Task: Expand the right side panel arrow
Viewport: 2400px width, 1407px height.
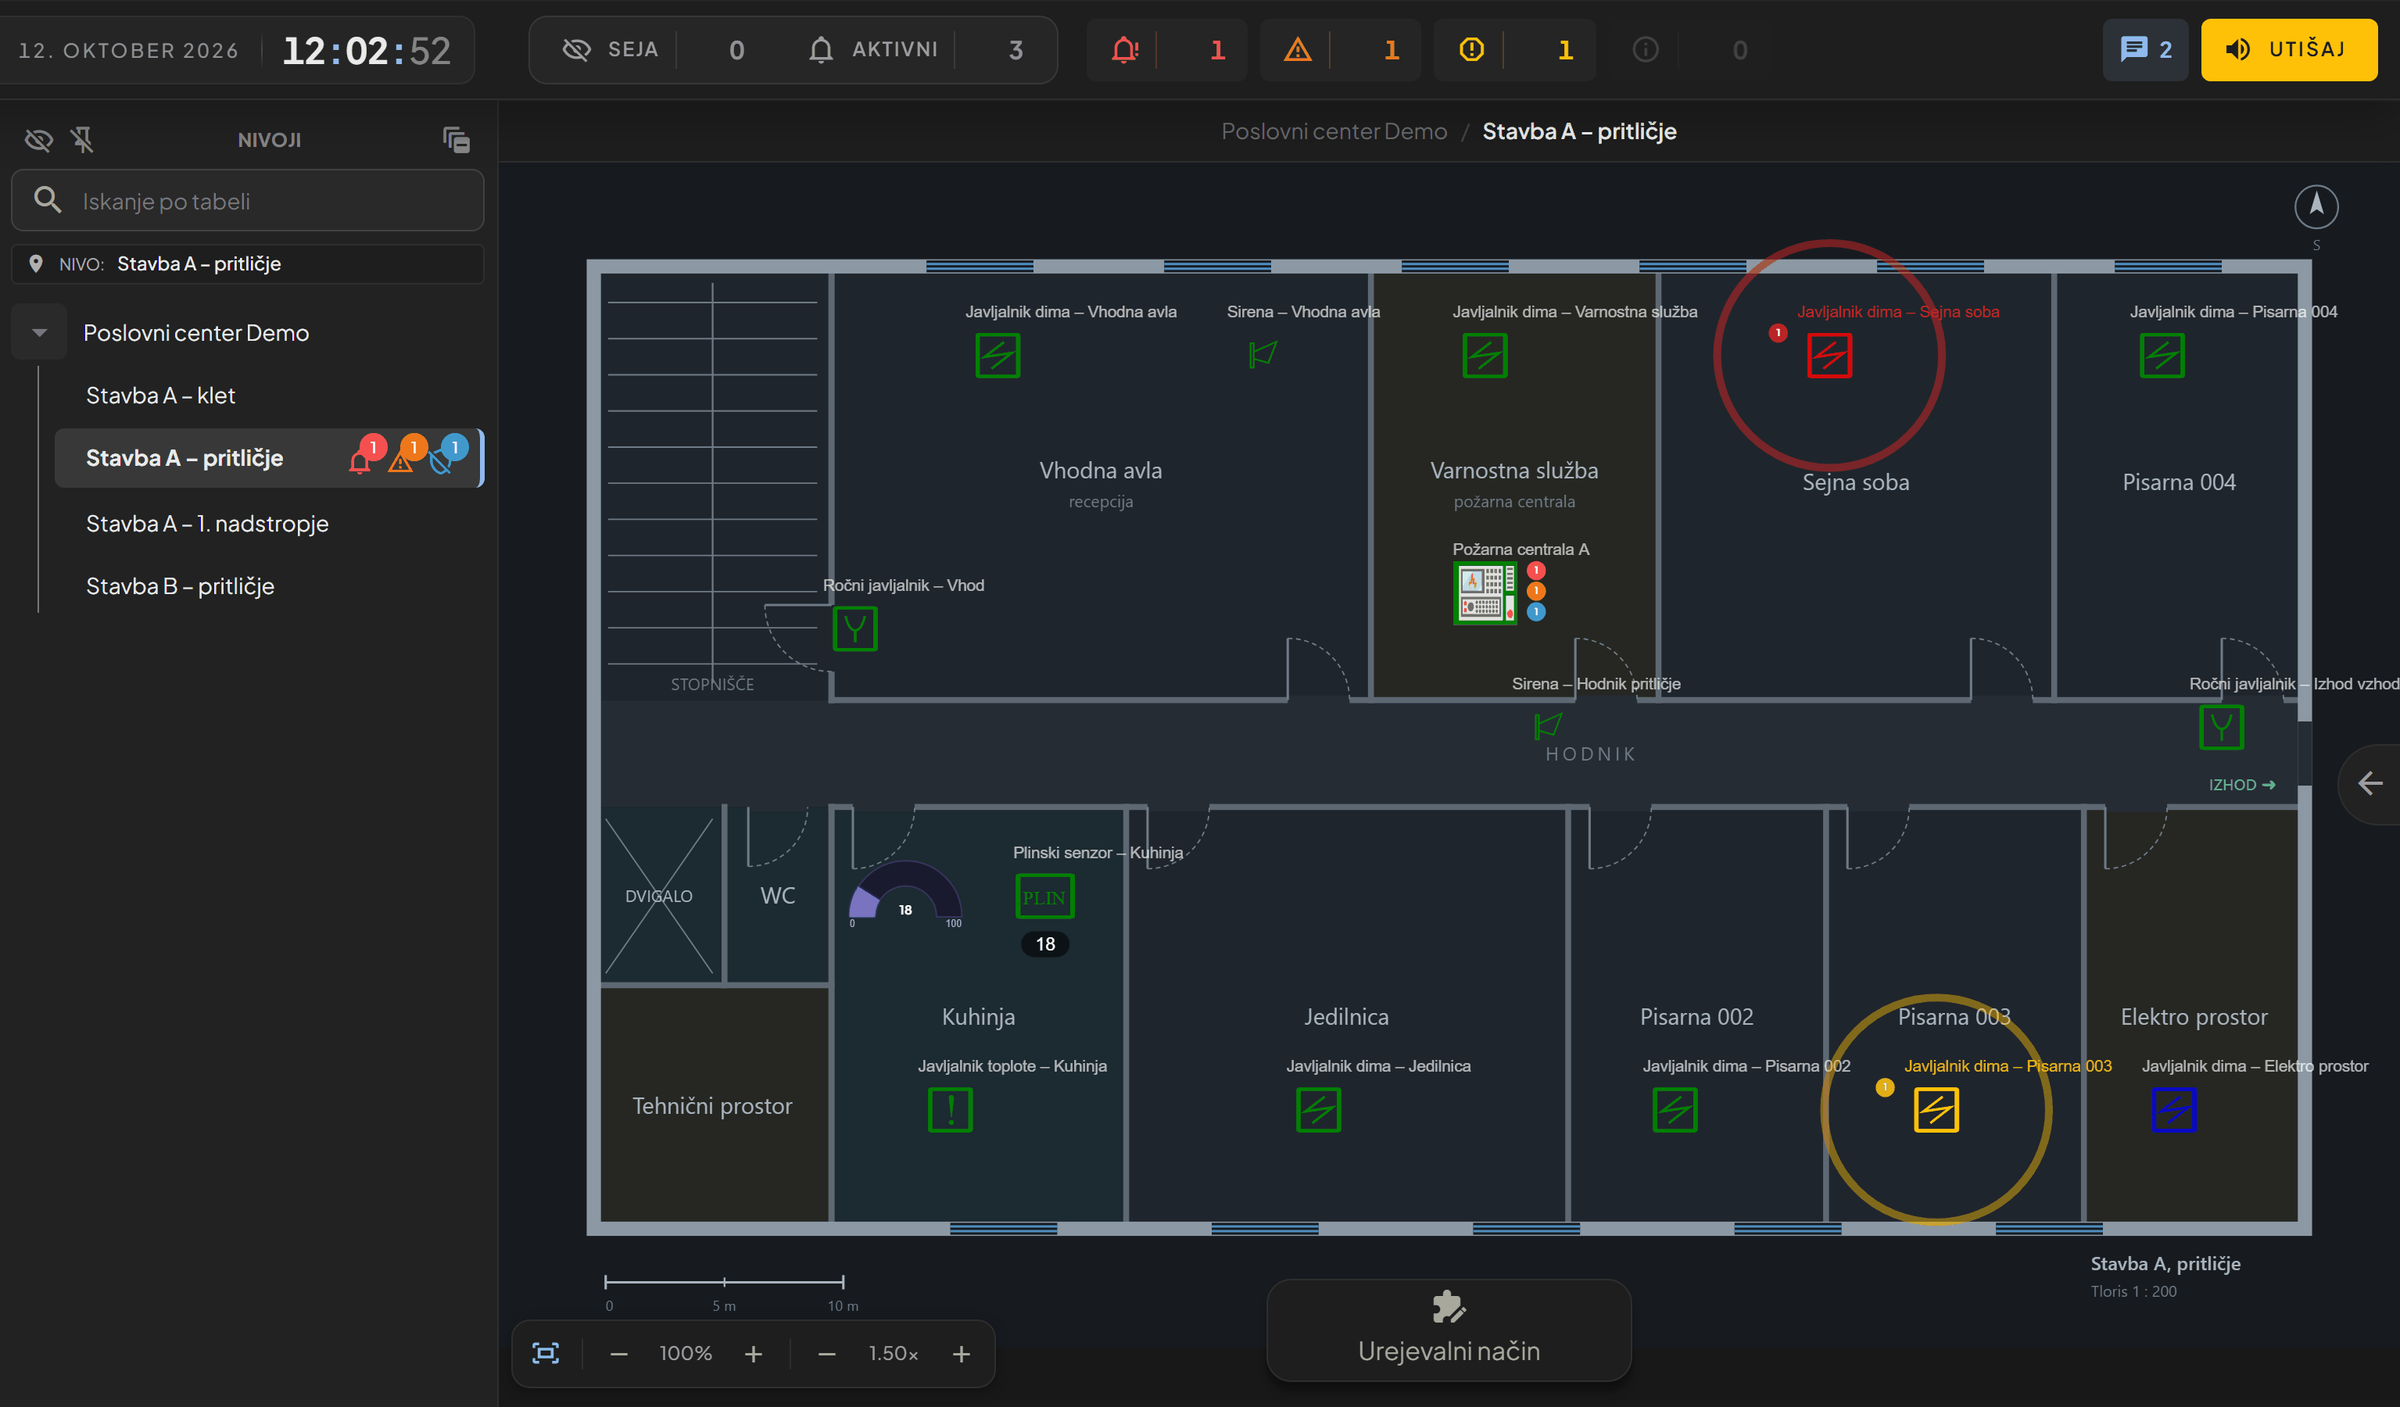Action: point(2370,783)
